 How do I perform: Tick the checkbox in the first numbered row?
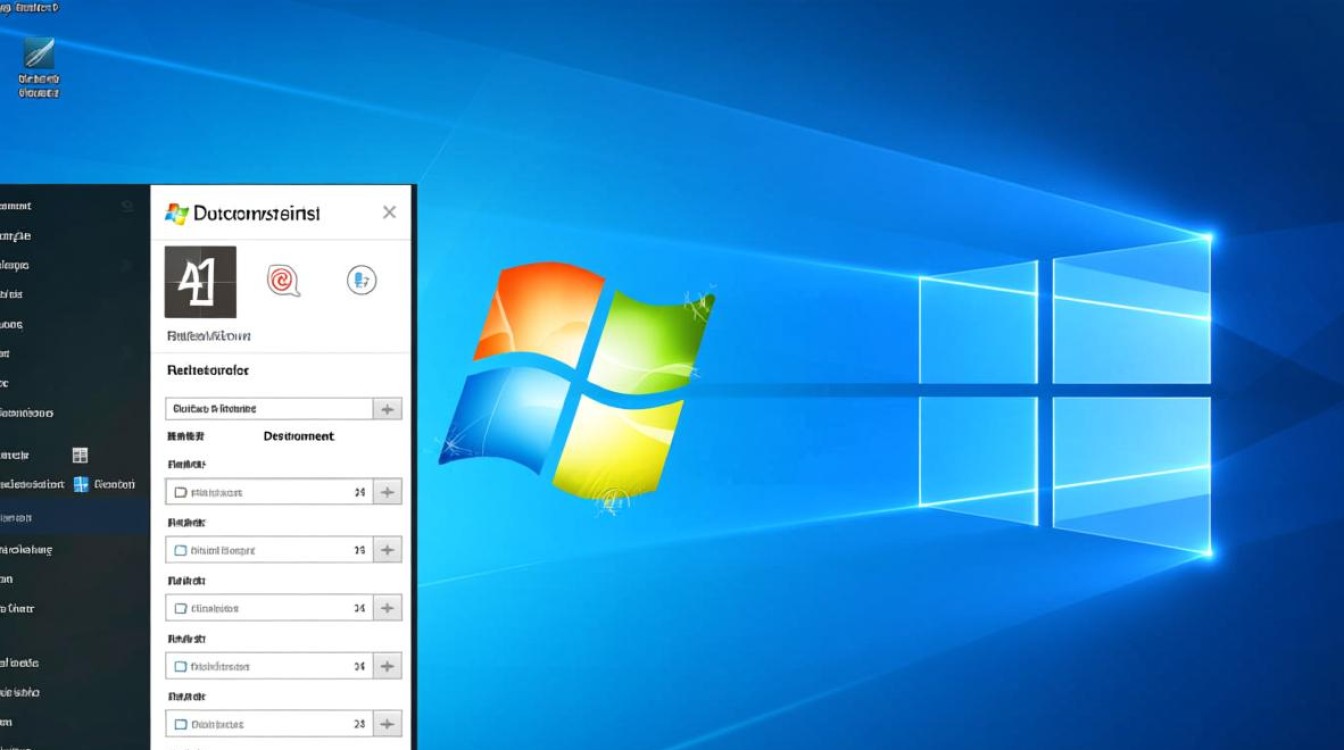click(181, 493)
